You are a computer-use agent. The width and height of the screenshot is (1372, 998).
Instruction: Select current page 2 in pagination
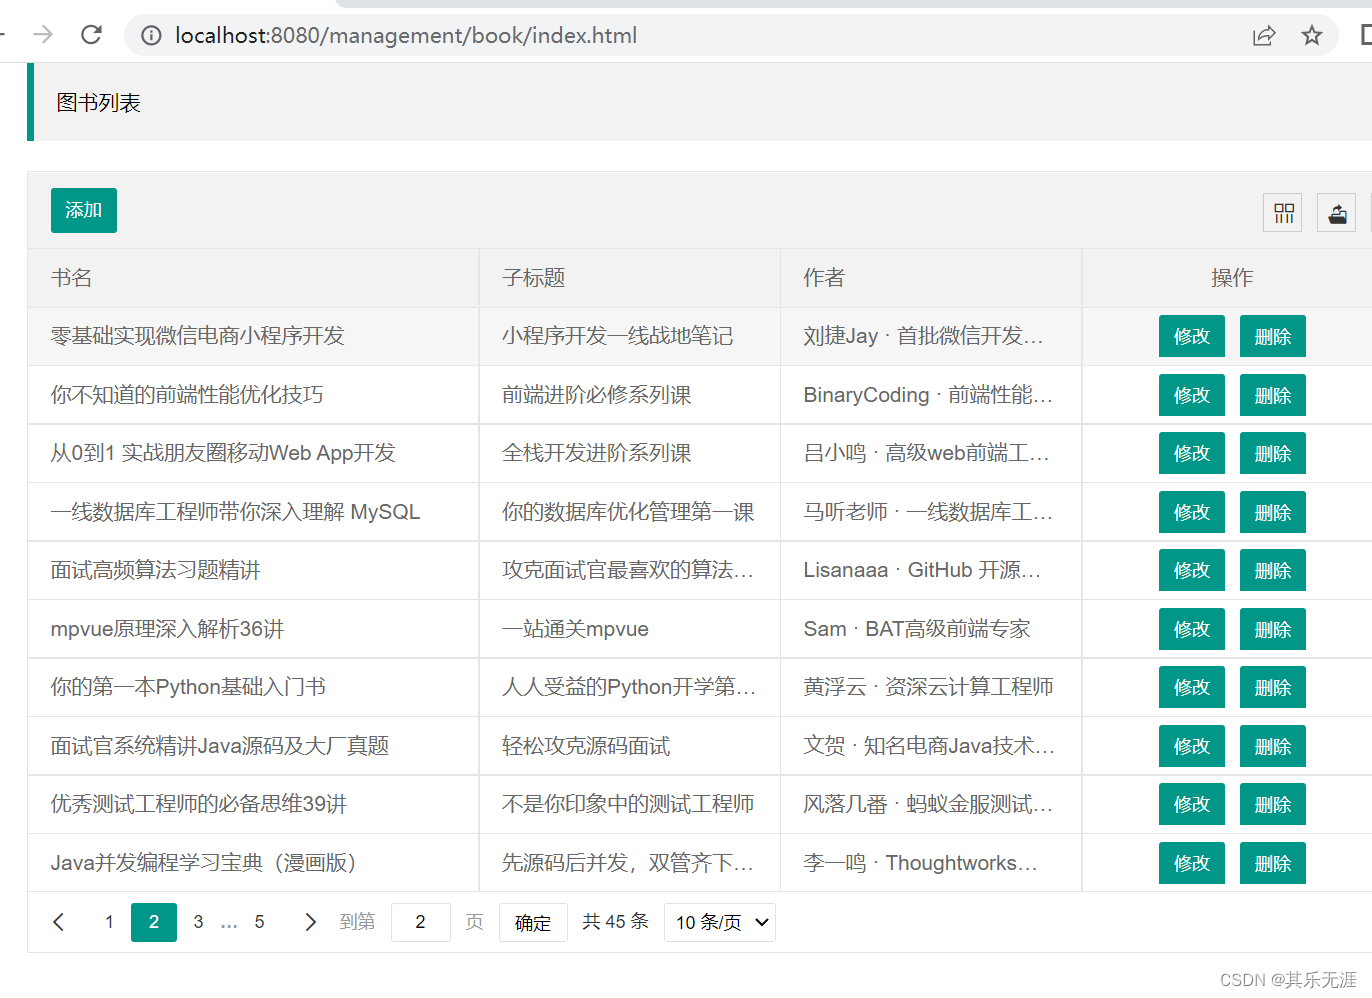click(x=154, y=922)
